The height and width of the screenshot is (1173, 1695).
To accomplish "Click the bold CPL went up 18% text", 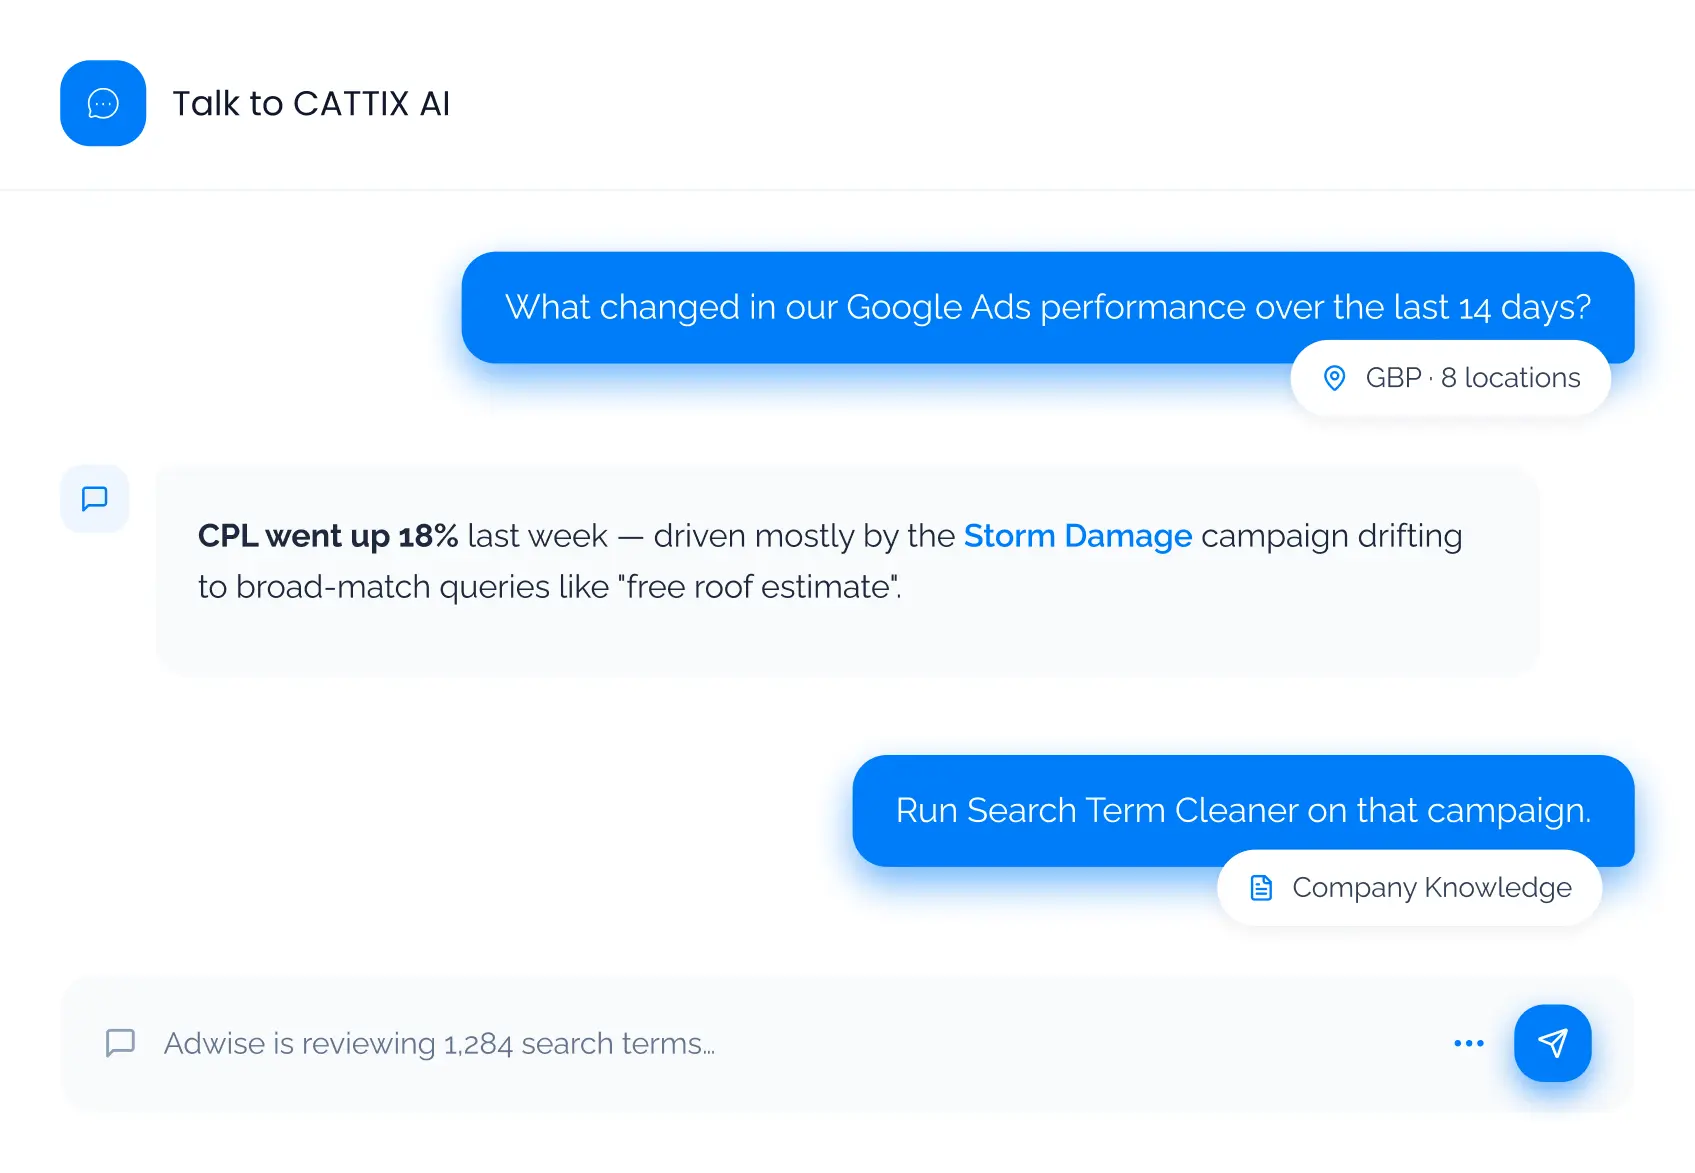I will pyautogui.click(x=328, y=536).
